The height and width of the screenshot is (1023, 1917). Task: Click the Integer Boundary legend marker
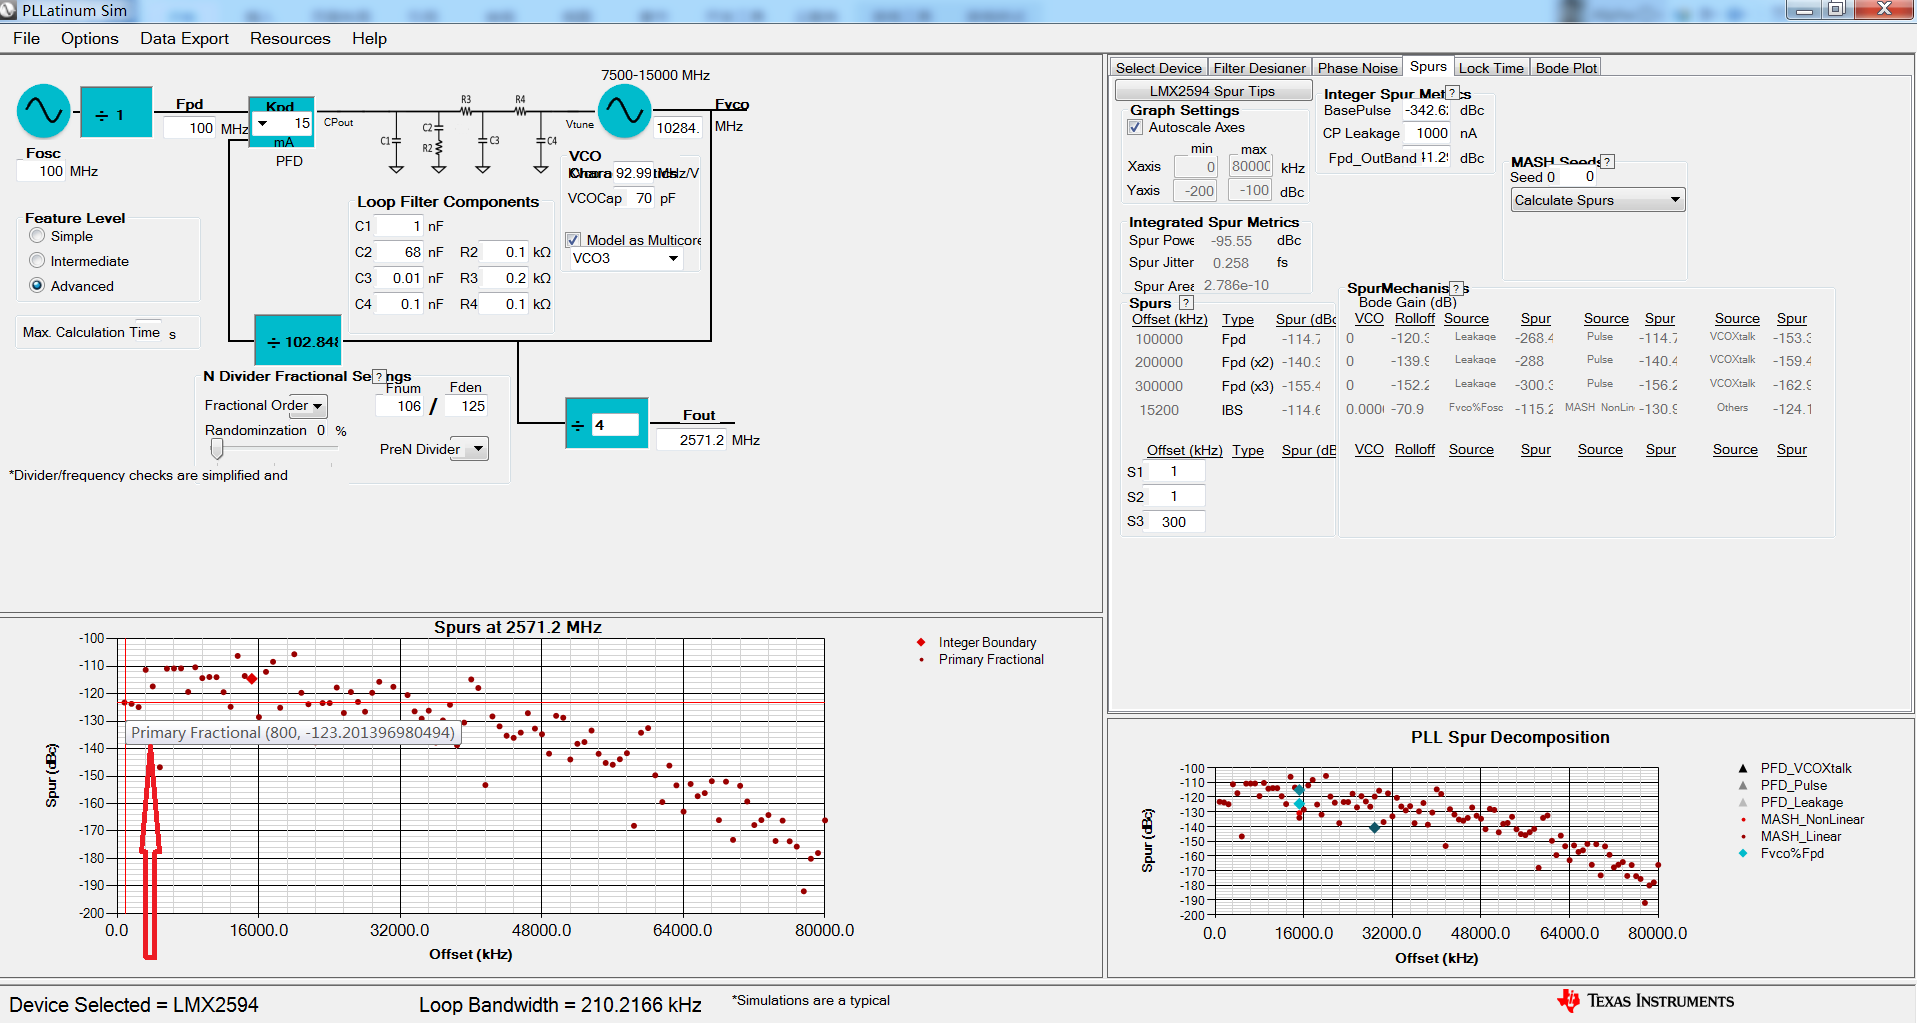click(921, 642)
